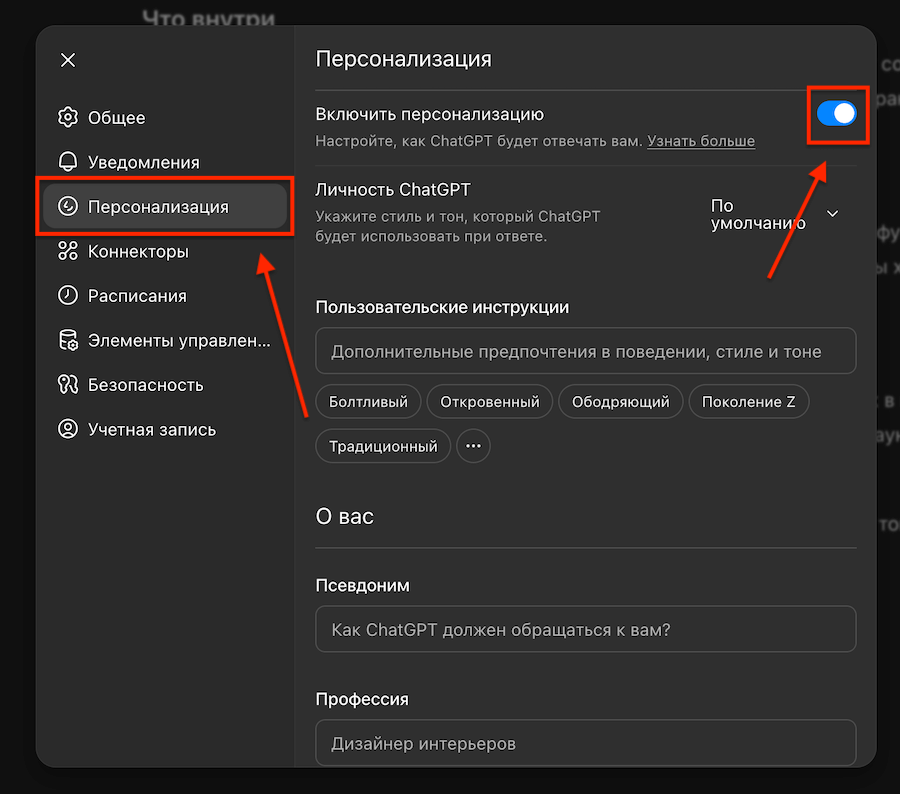Add the Болтливый style chip
Screen dimensions: 900x794
coord(368,401)
